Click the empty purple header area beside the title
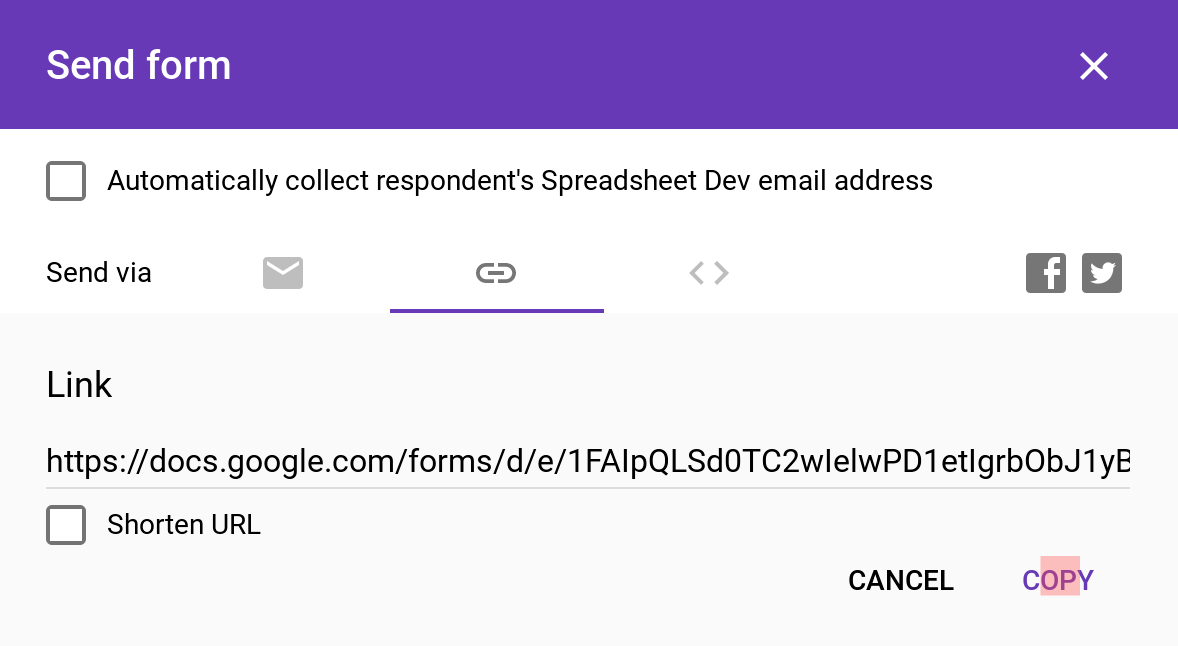Screen dimensions: 1178x646 pyautogui.click(x=654, y=65)
